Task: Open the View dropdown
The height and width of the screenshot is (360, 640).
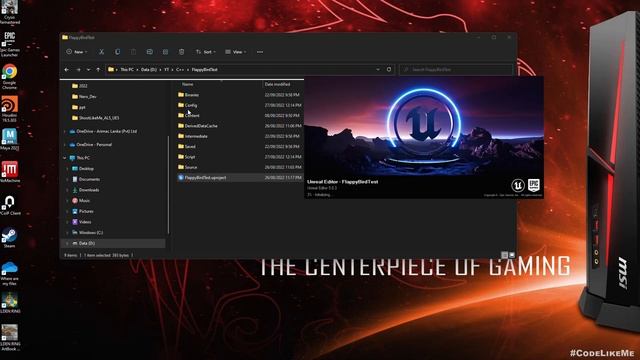Action: point(236,52)
